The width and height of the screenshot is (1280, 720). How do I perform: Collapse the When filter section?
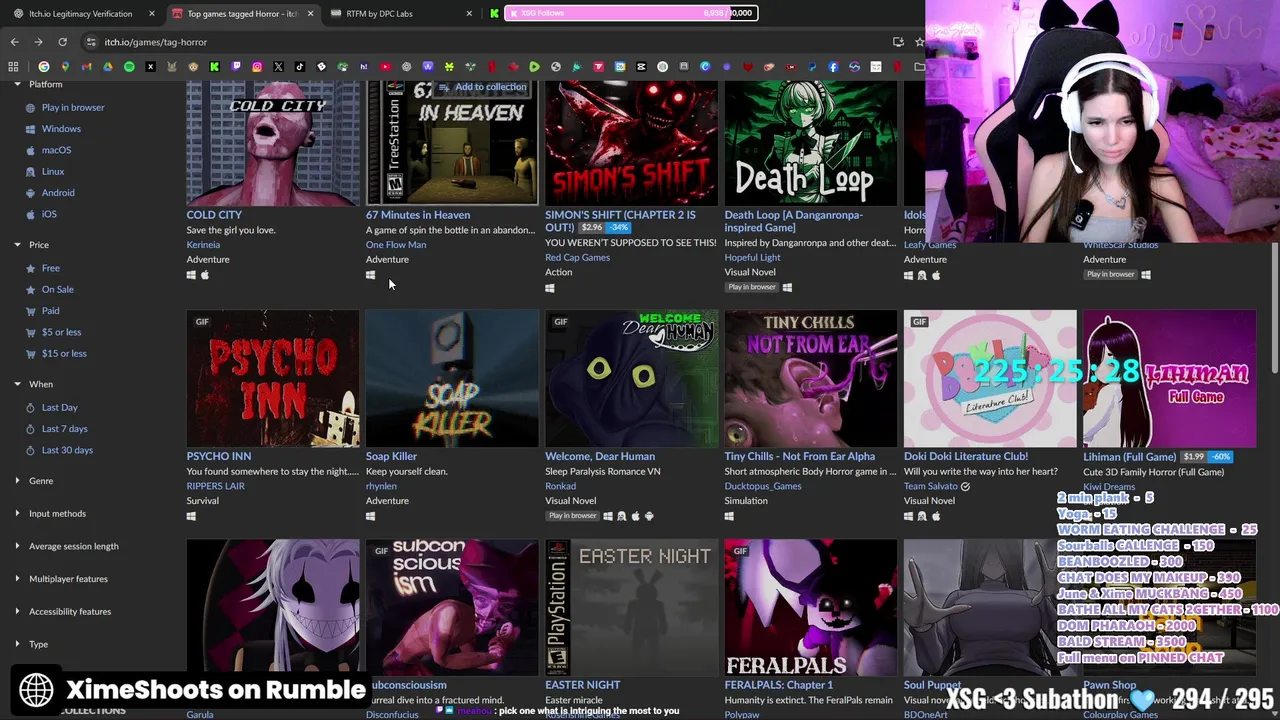click(x=33, y=384)
